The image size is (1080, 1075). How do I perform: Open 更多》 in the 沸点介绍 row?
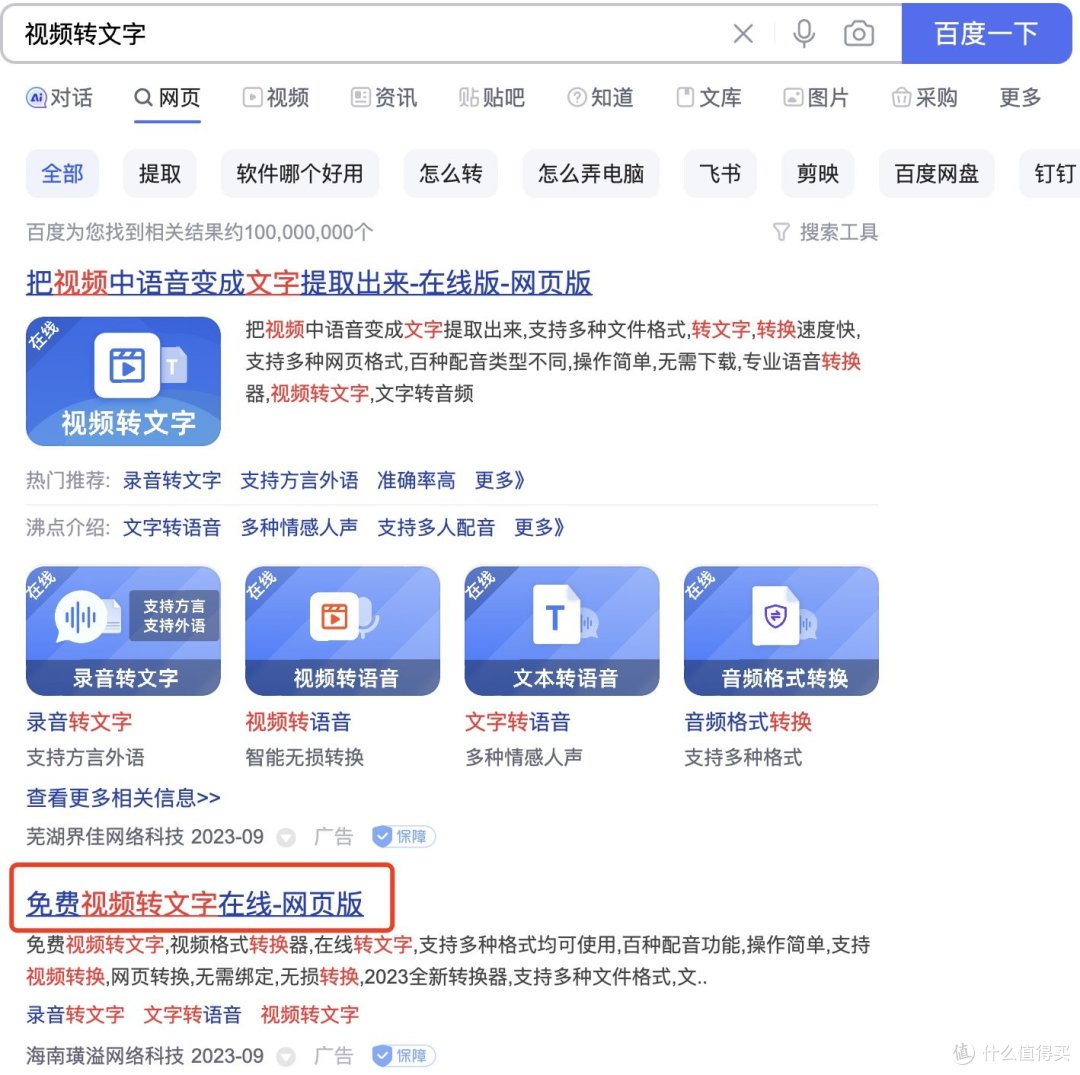tap(539, 528)
